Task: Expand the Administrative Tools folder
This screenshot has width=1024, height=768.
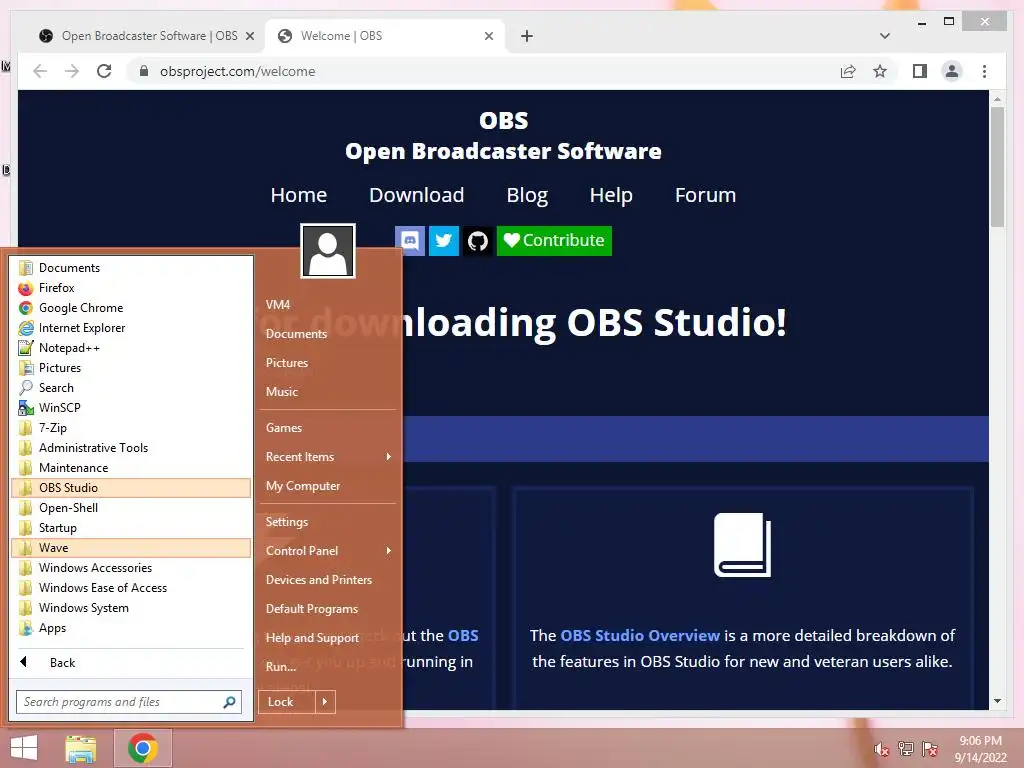Action: click(131, 448)
